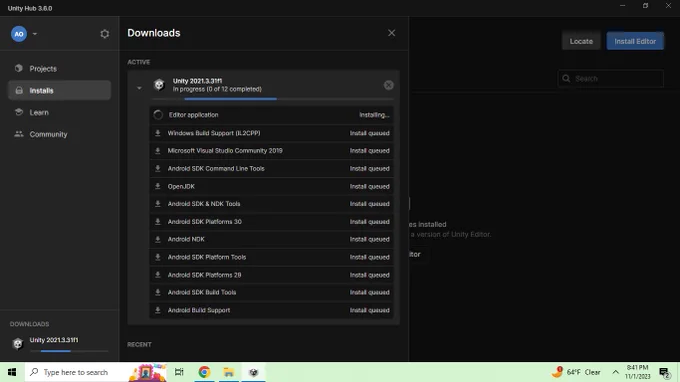Viewport: 680px width, 382px height.
Task: Click the Install Editor button
Action: [x=635, y=41]
